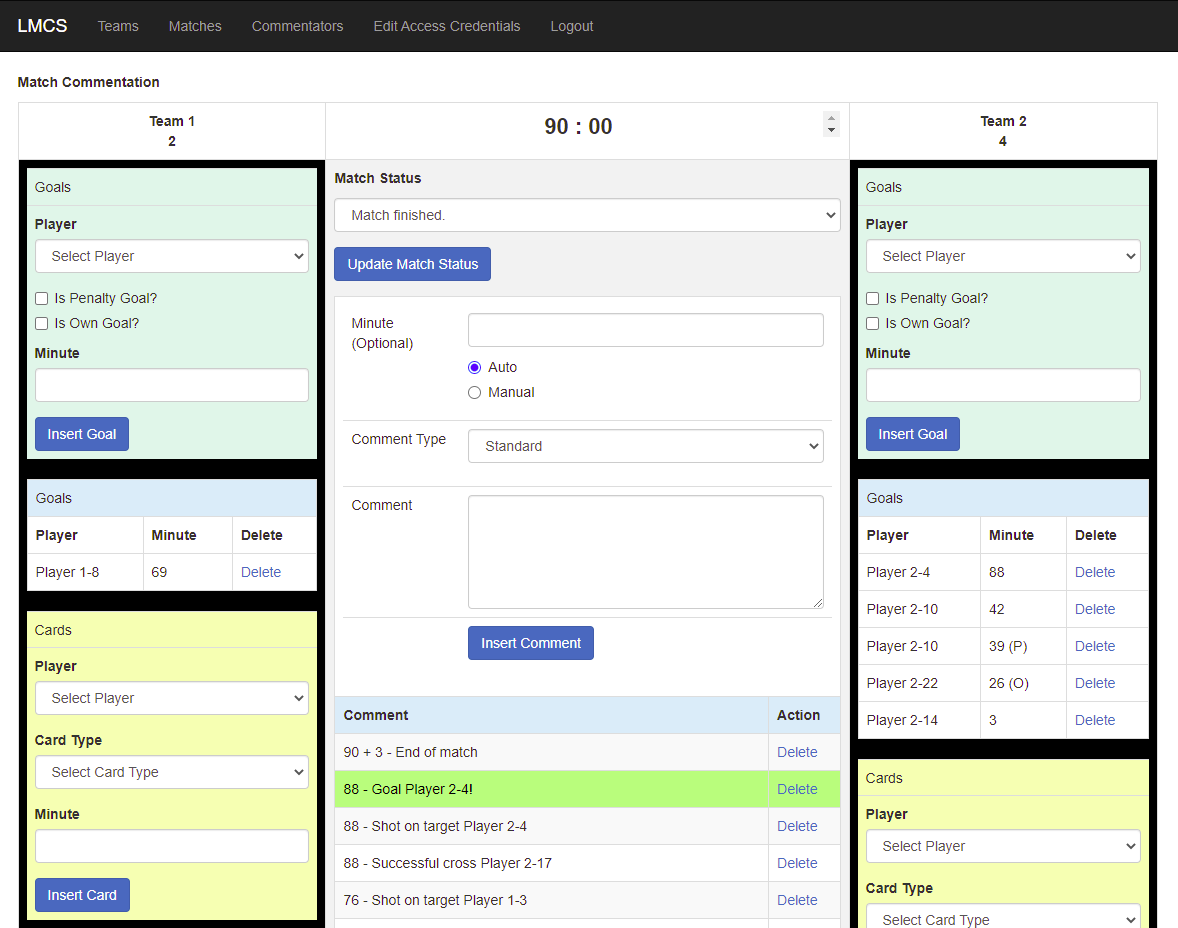Screen dimensions: 1178x928
Task: Increment the match timer stepper up arrow
Action: pos(831,119)
